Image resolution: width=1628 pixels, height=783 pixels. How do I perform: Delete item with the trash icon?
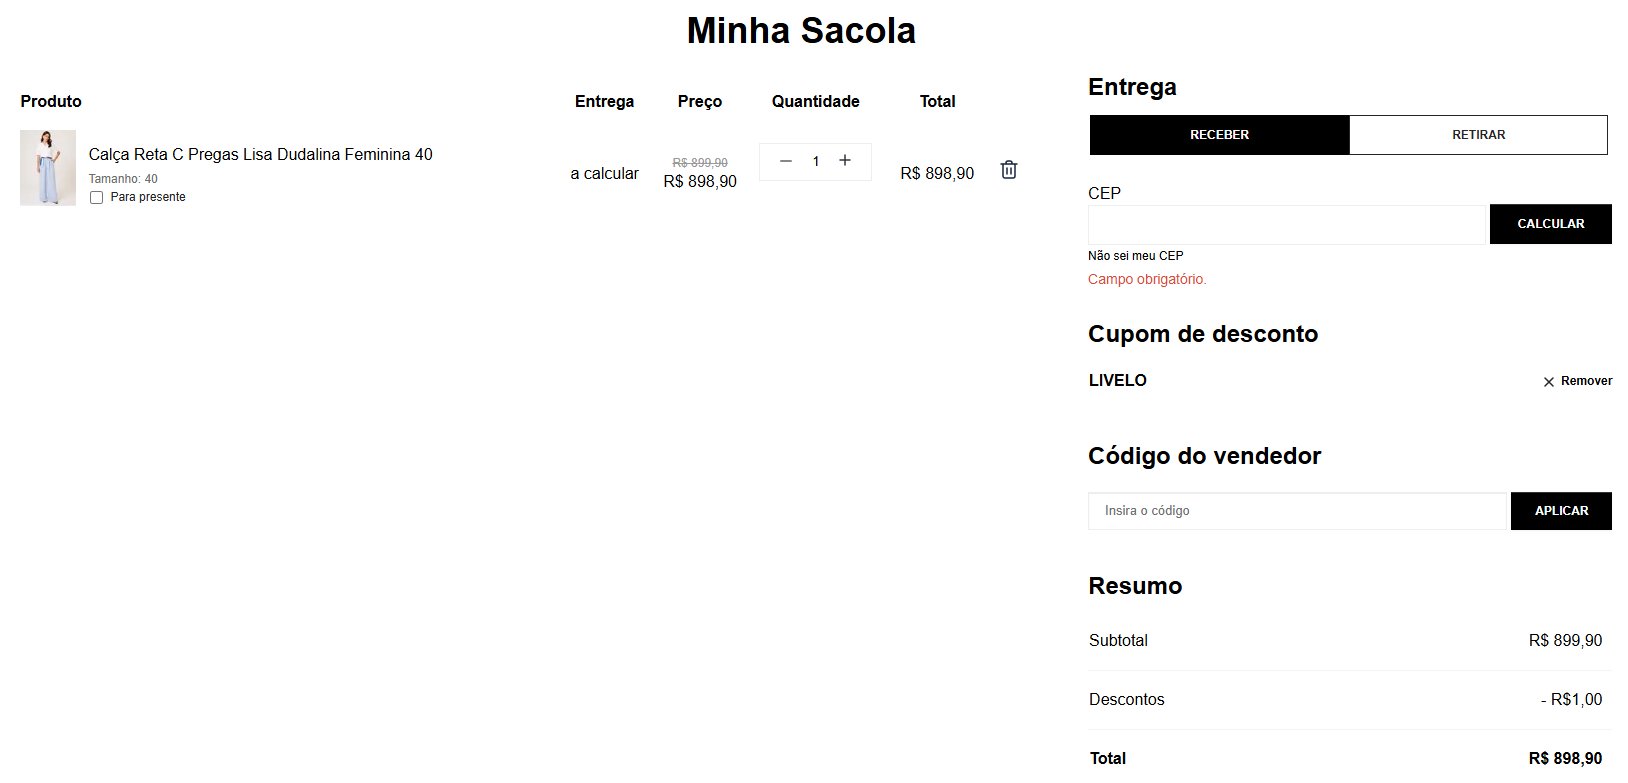1009,170
